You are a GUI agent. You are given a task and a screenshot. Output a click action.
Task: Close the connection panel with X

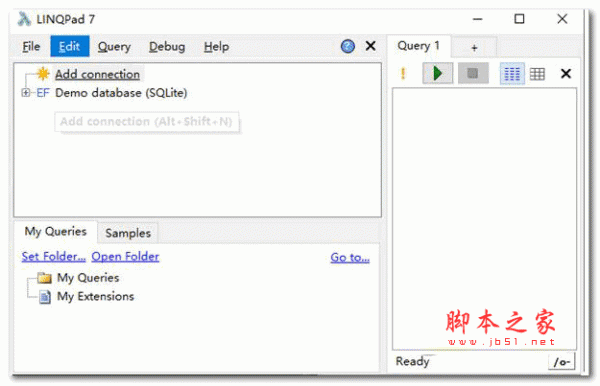[x=370, y=46]
